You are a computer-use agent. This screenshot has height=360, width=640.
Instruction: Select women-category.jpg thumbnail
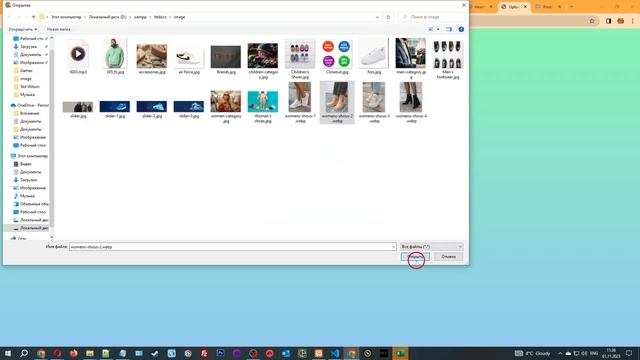pos(226,106)
